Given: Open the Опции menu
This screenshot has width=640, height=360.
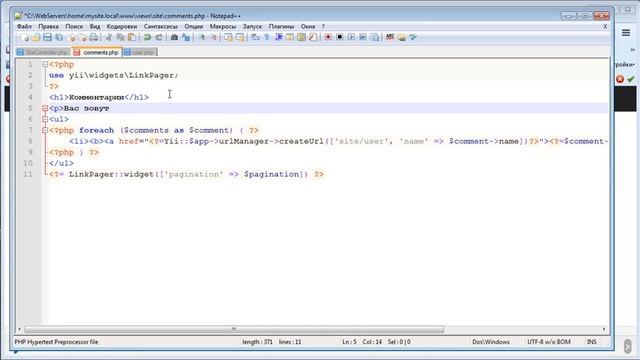Looking at the screenshot, I should pos(193,27).
